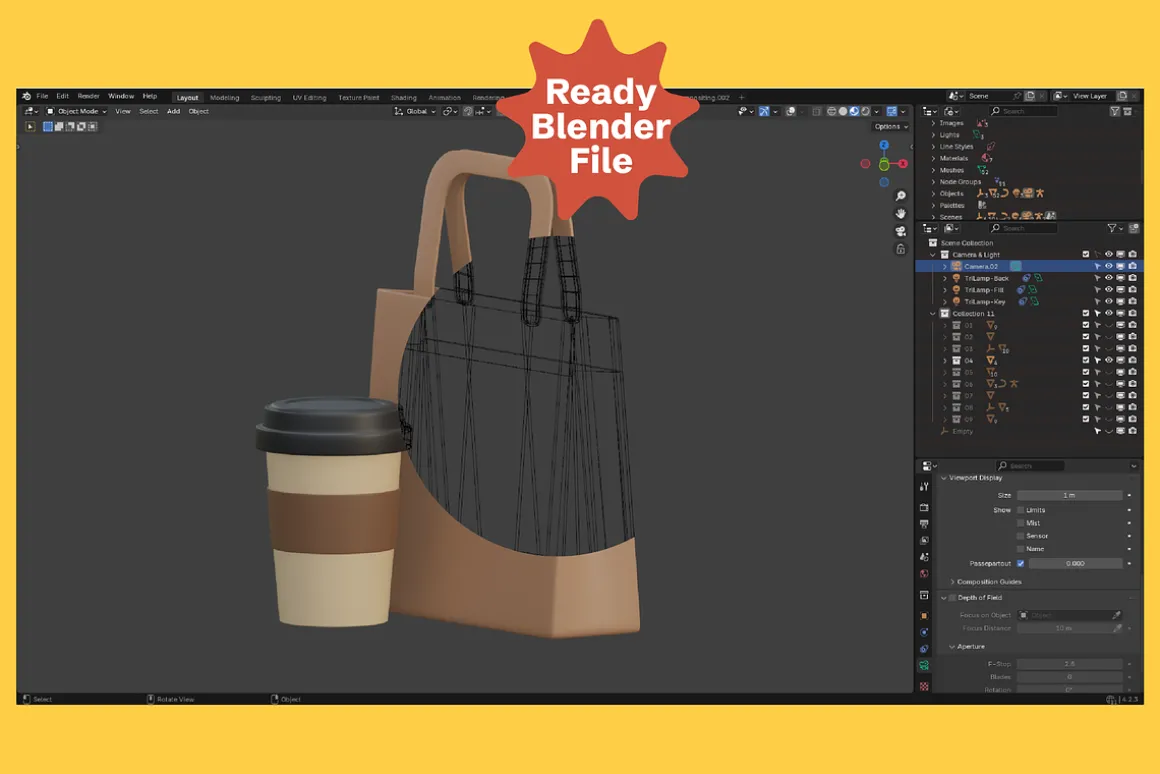Toggle camera view icon in viewport

point(900,232)
